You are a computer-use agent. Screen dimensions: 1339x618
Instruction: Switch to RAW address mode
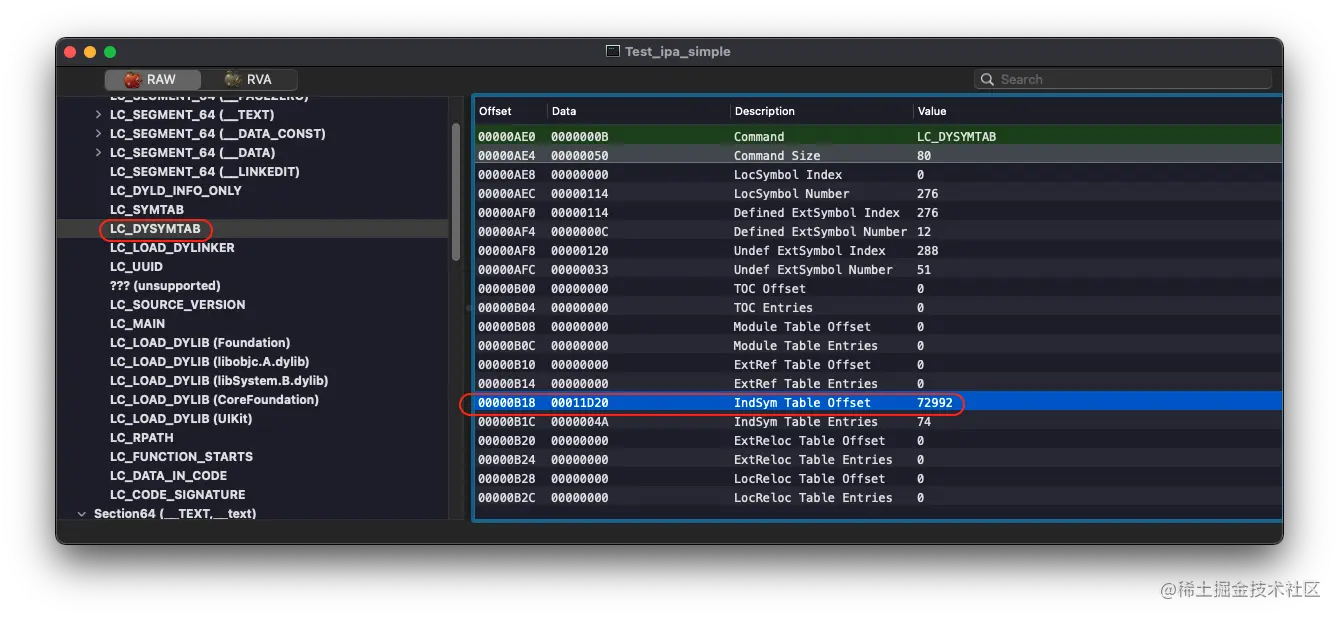pos(152,80)
